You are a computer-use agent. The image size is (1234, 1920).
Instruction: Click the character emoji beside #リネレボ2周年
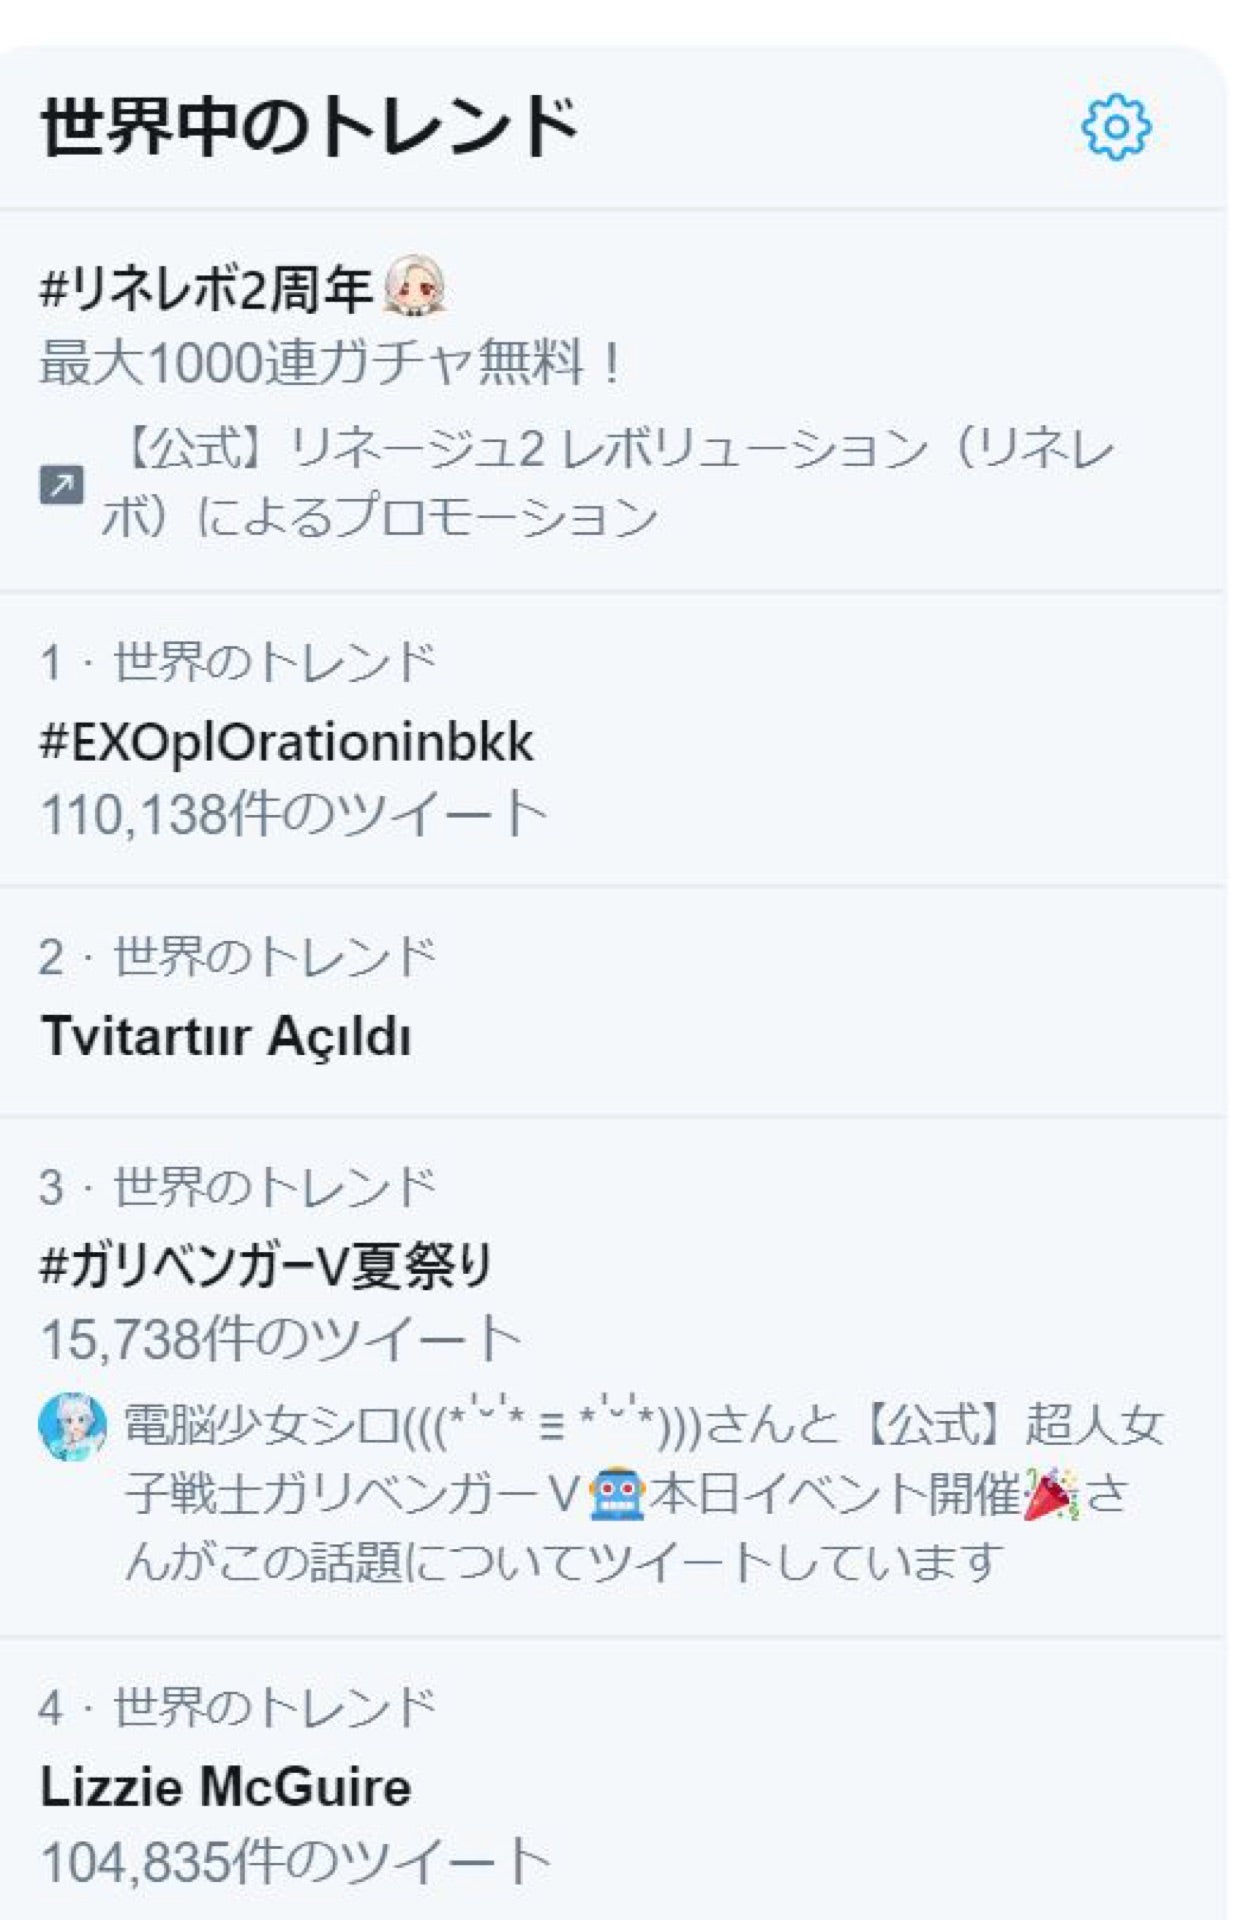(x=414, y=286)
